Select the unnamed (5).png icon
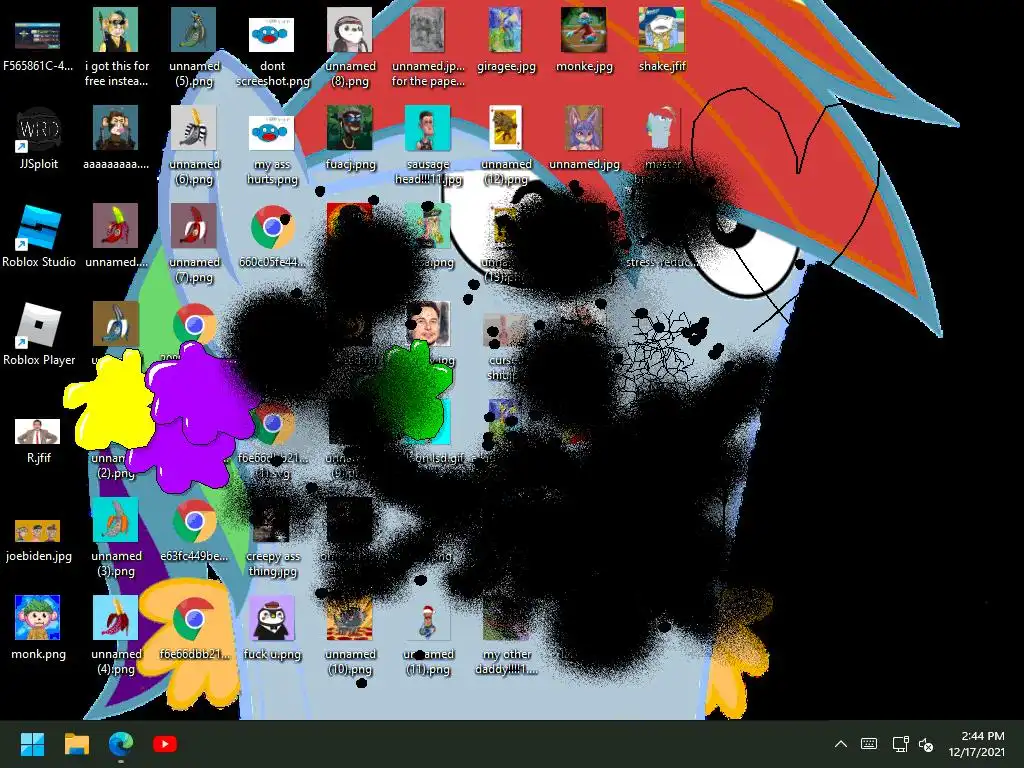The width and height of the screenshot is (1024, 768). (194, 47)
